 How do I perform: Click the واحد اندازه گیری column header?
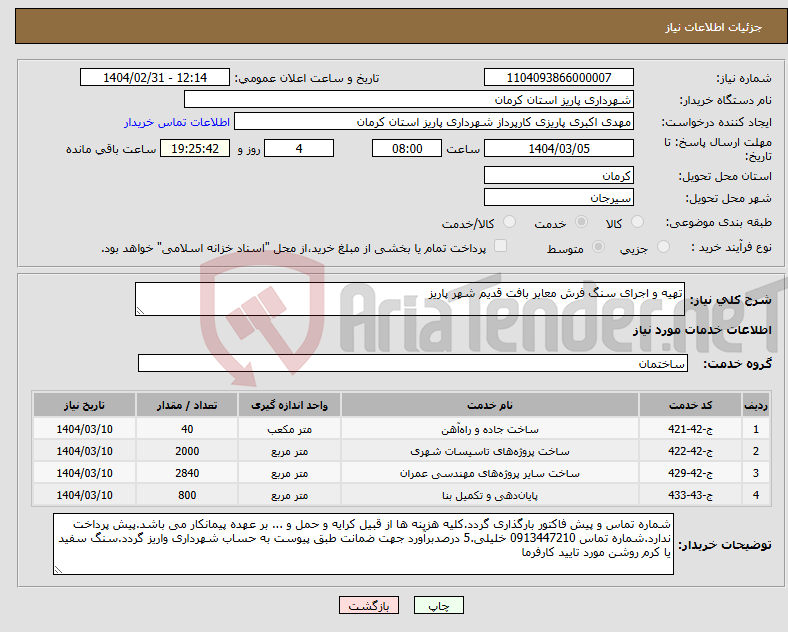pyautogui.click(x=289, y=405)
